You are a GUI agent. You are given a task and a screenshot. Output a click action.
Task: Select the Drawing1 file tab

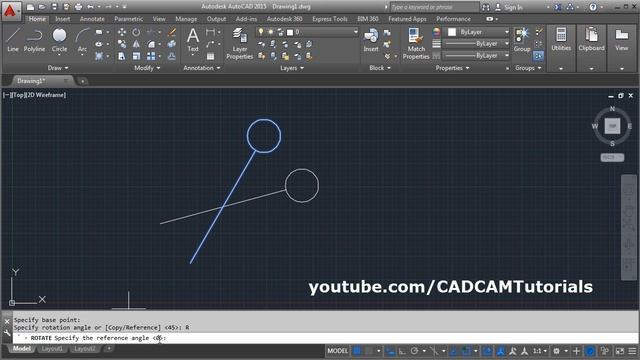[x=41, y=81]
